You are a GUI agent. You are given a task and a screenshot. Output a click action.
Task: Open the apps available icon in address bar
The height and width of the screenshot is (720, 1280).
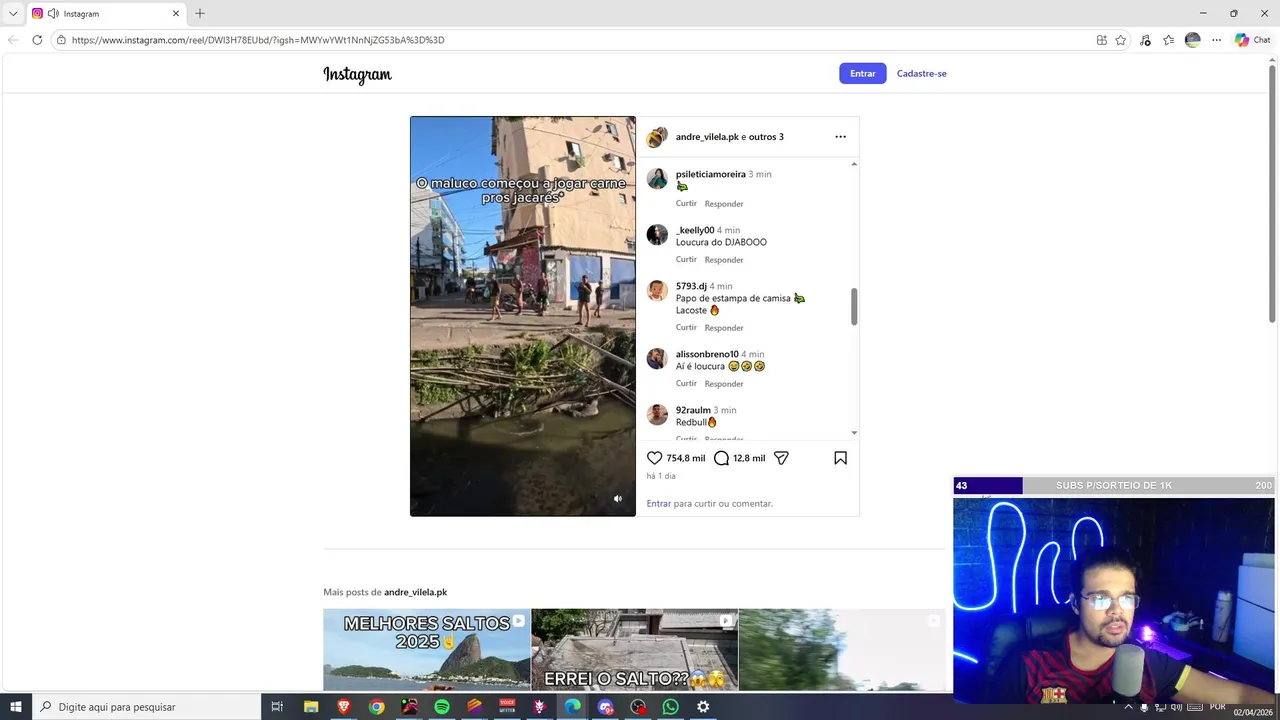pos(1102,40)
